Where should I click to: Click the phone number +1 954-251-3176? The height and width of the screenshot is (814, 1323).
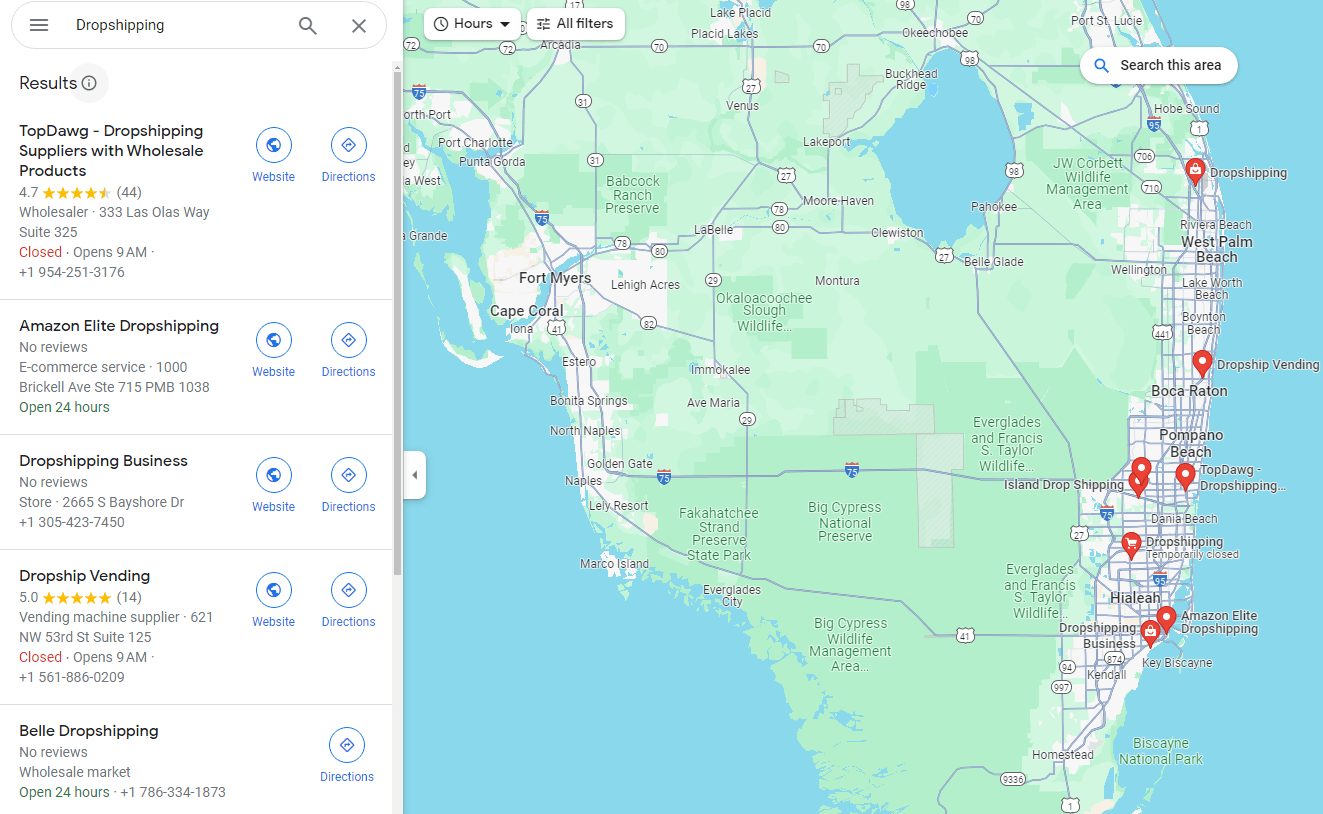point(72,272)
